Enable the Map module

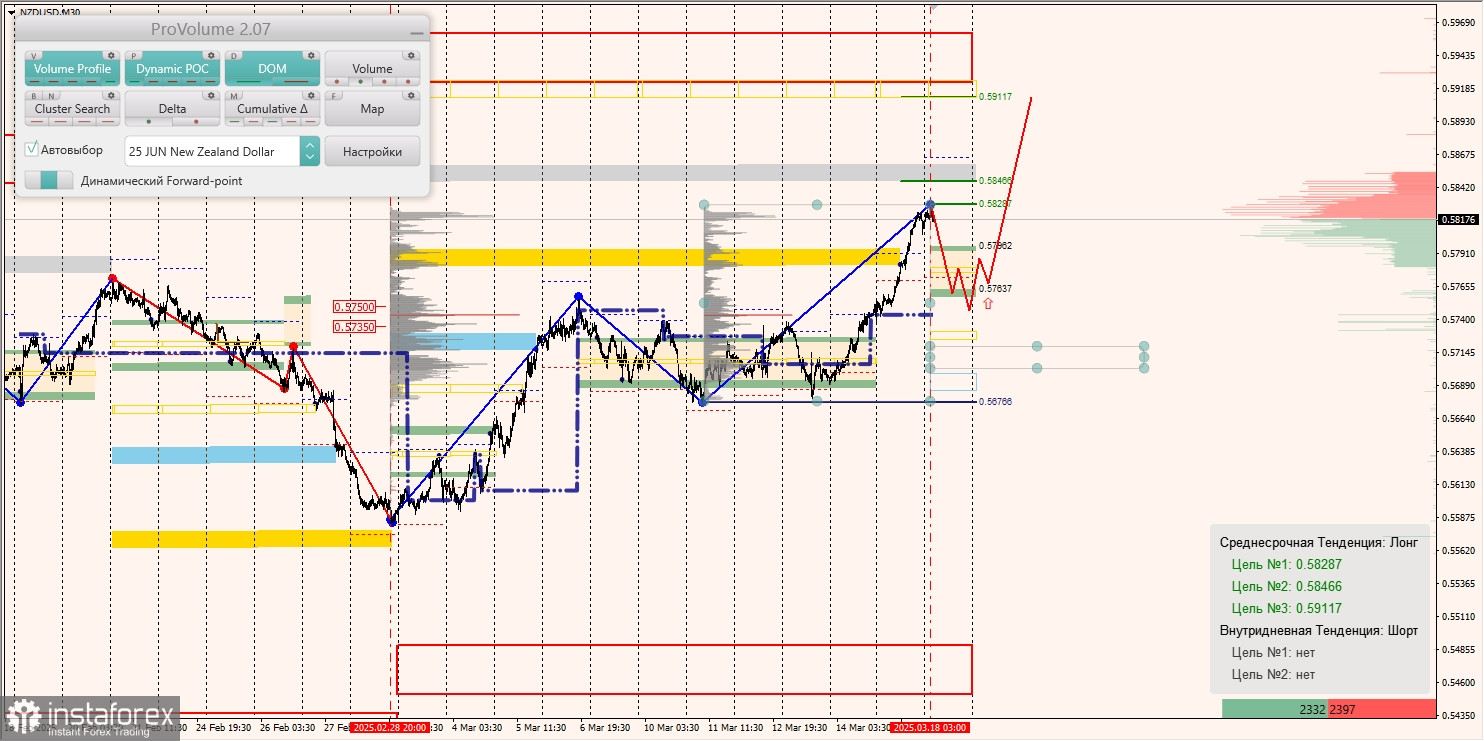372,109
